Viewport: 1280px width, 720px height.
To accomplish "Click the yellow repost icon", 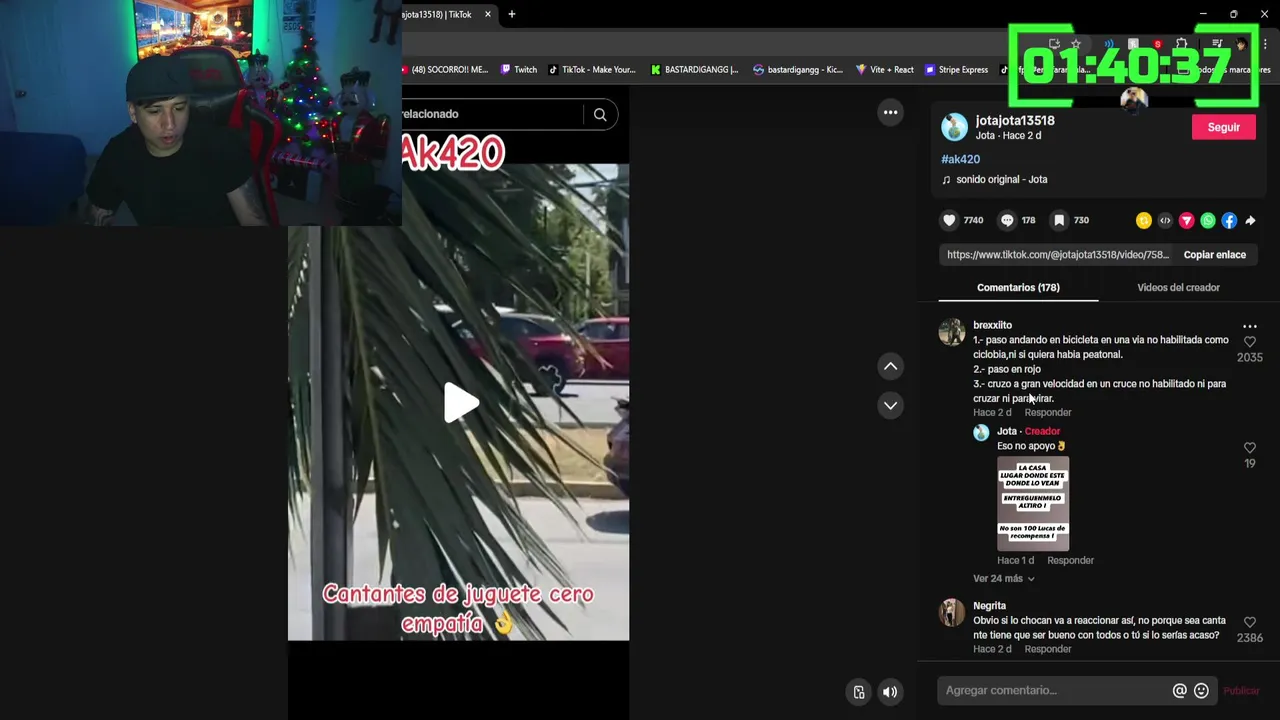I will click(x=1144, y=220).
